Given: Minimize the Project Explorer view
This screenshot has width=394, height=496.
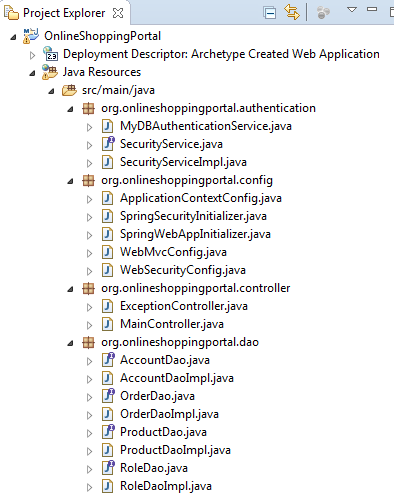Looking at the screenshot, I should pyautogui.click(x=372, y=9).
